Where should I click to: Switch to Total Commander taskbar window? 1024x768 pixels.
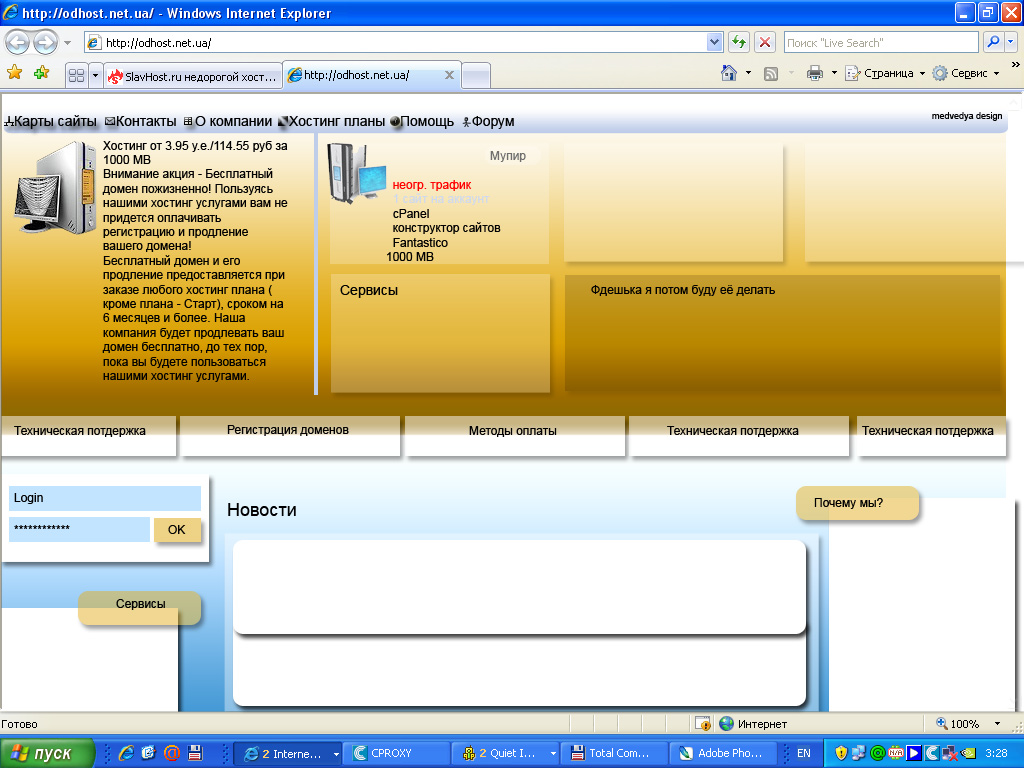click(x=615, y=753)
